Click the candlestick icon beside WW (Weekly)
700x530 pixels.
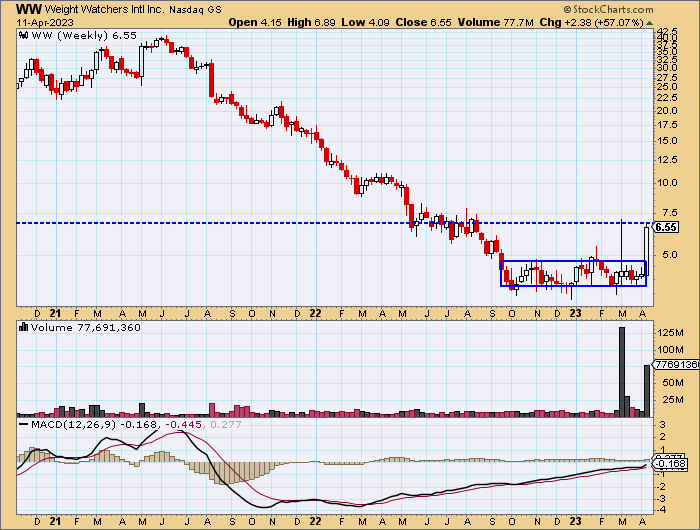click(x=24, y=36)
